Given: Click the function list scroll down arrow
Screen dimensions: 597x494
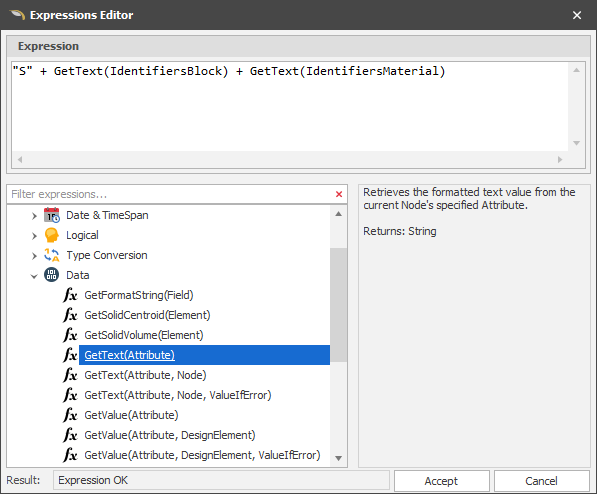Looking at the screenshot, I should click(338, 458).
